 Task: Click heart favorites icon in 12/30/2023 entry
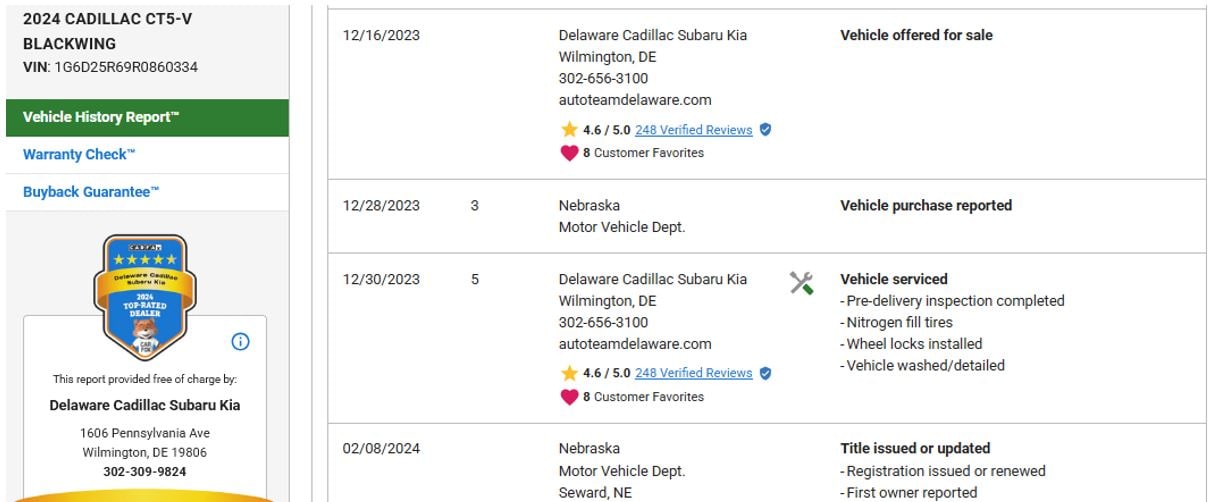coord(569,397)
